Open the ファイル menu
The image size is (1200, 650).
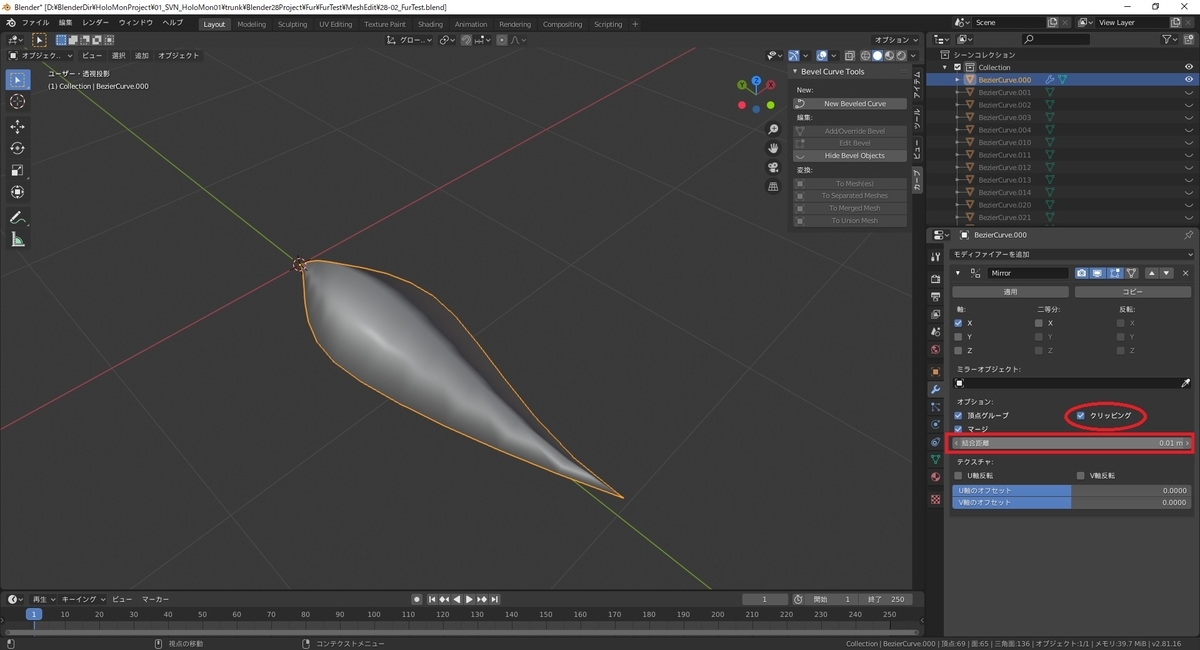[x=35, y=23]
